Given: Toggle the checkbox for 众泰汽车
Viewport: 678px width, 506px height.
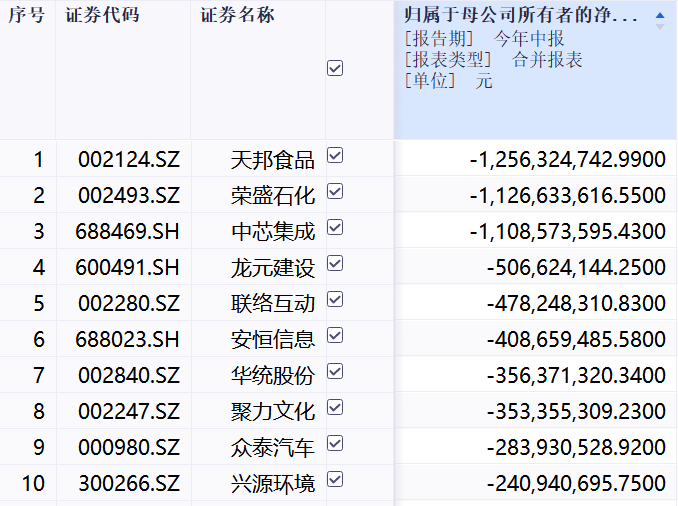Looking at the screenshot, I should tap(335, 443).
